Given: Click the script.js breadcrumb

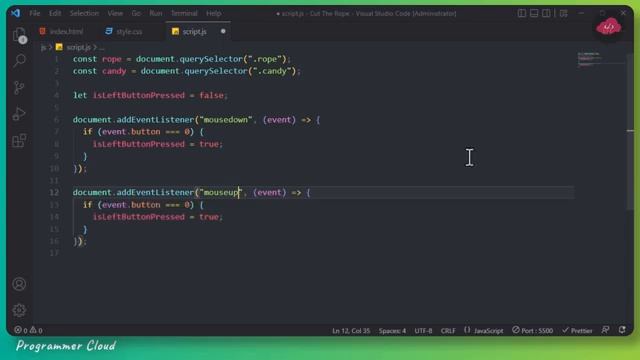Looking at the screenshot, I should pyautogui.click(x=78, y=47).
